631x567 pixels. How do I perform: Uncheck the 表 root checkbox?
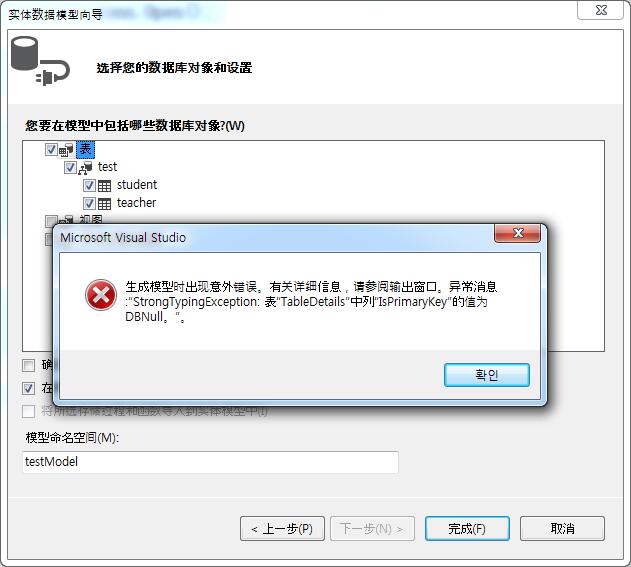click(51, 150)
